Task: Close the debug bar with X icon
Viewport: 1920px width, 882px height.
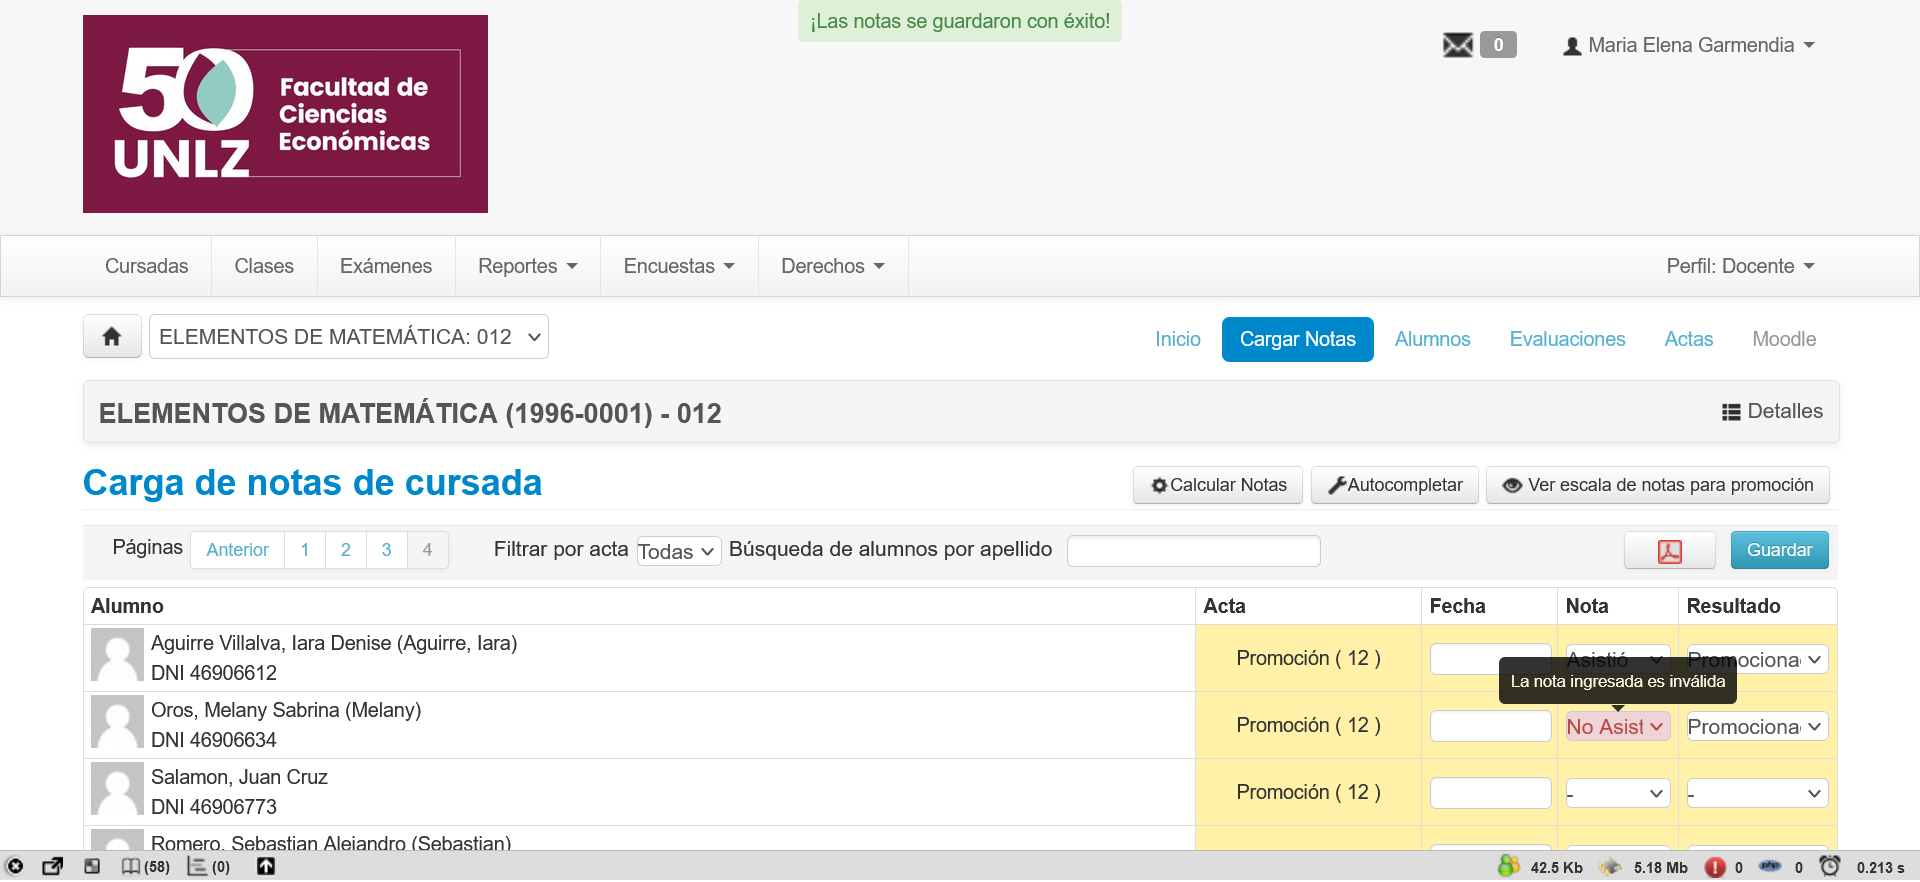Action: click(x=15, y=867)
